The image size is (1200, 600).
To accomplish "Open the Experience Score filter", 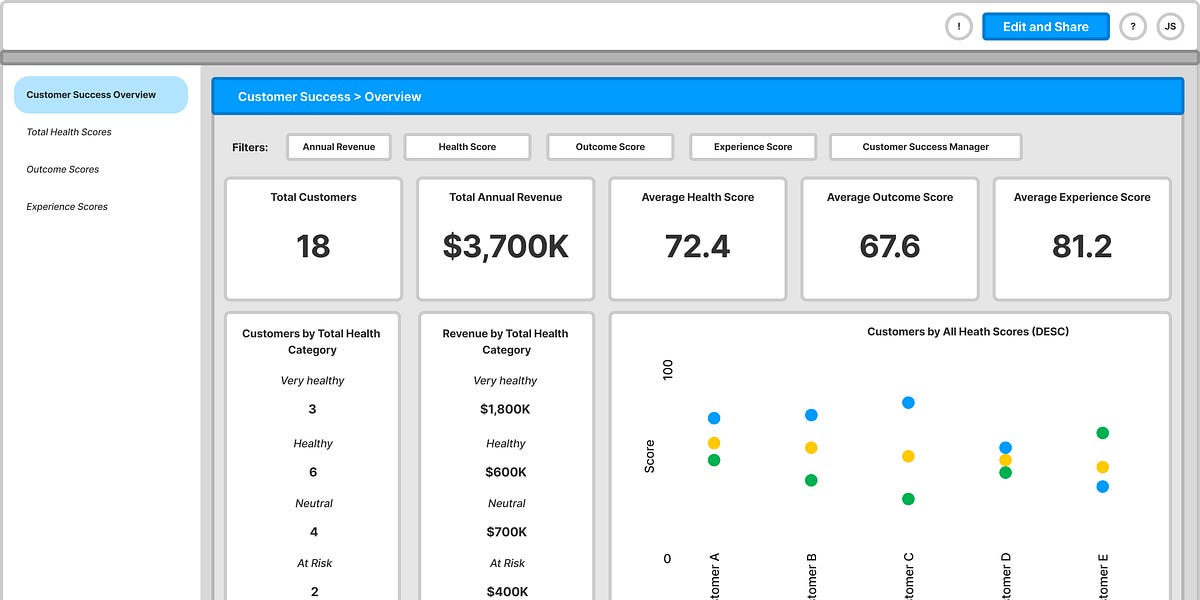I will 753,146.
